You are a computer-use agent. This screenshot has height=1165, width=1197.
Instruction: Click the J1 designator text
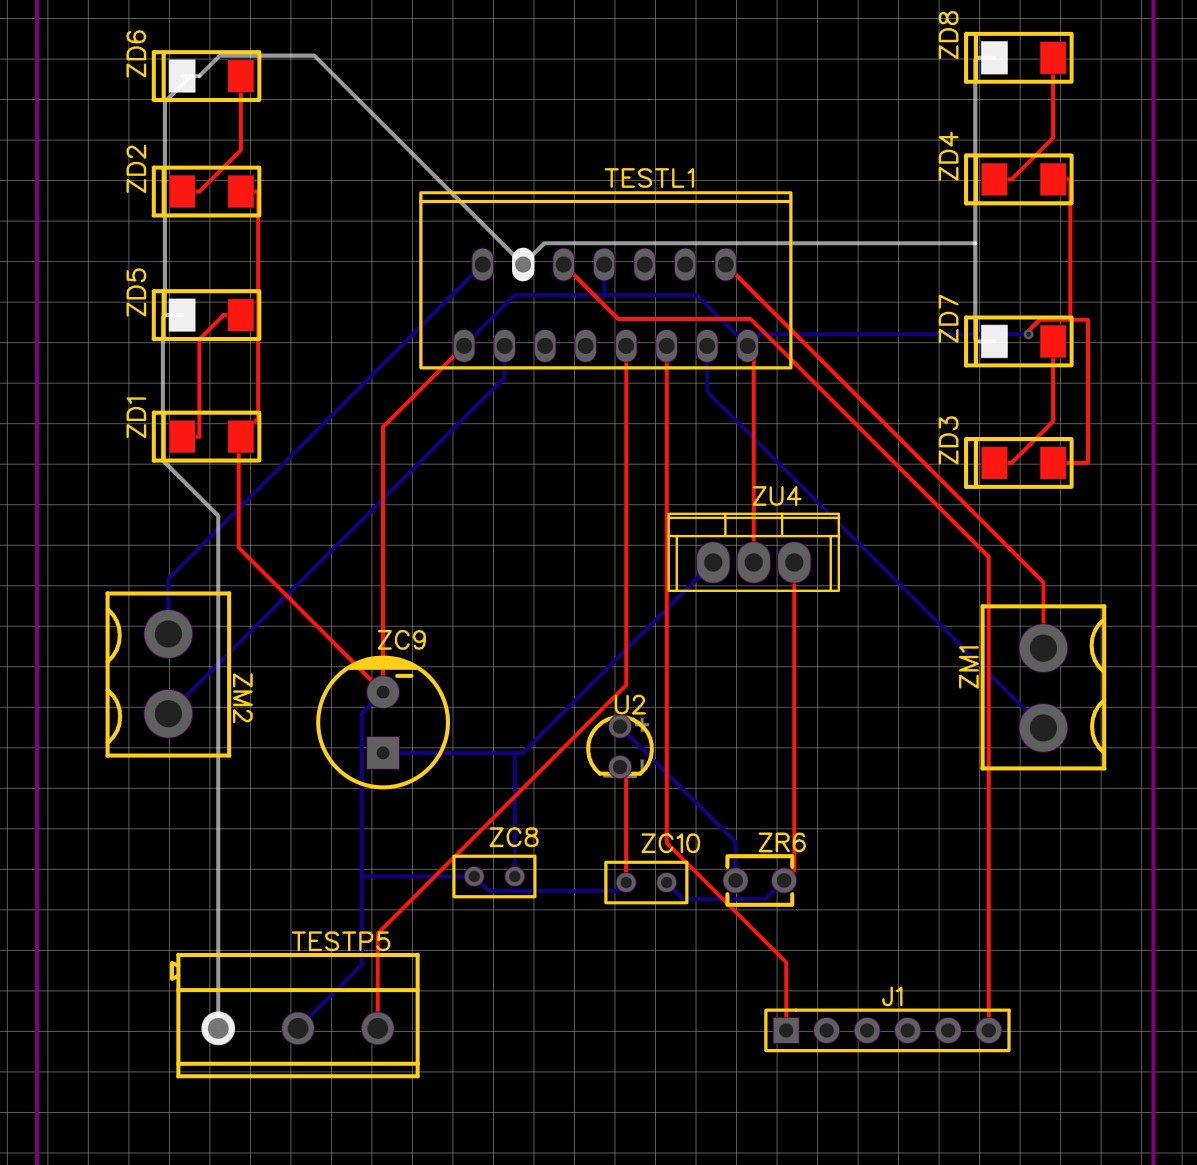click(x=893, y=998)
